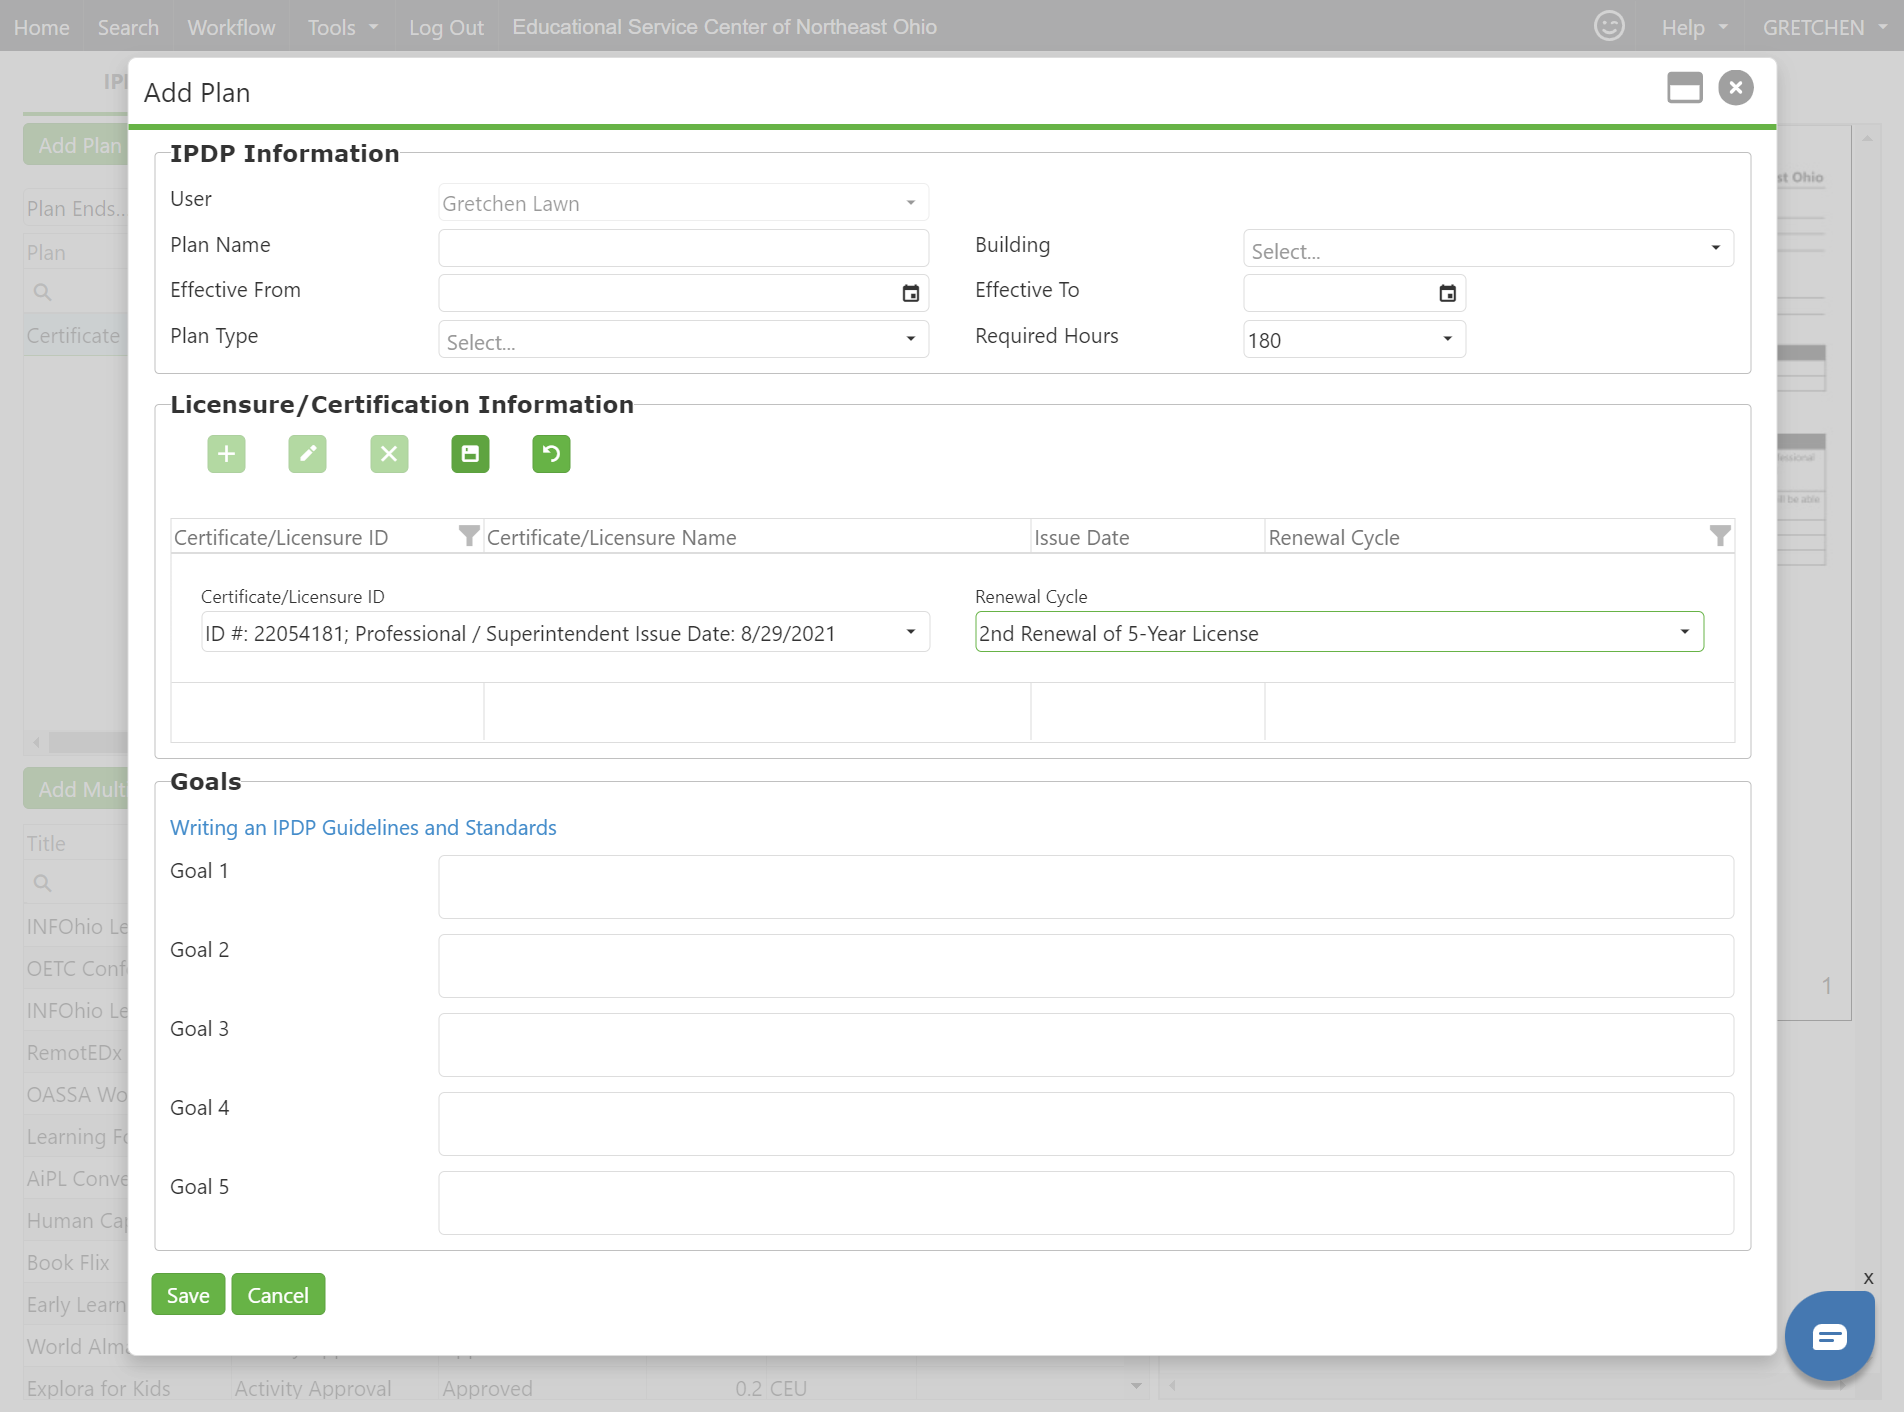This screenshot has height=1412, width=1904.
Task: Click the Goal 4 text area
Action: (x=1086, y=1124)
